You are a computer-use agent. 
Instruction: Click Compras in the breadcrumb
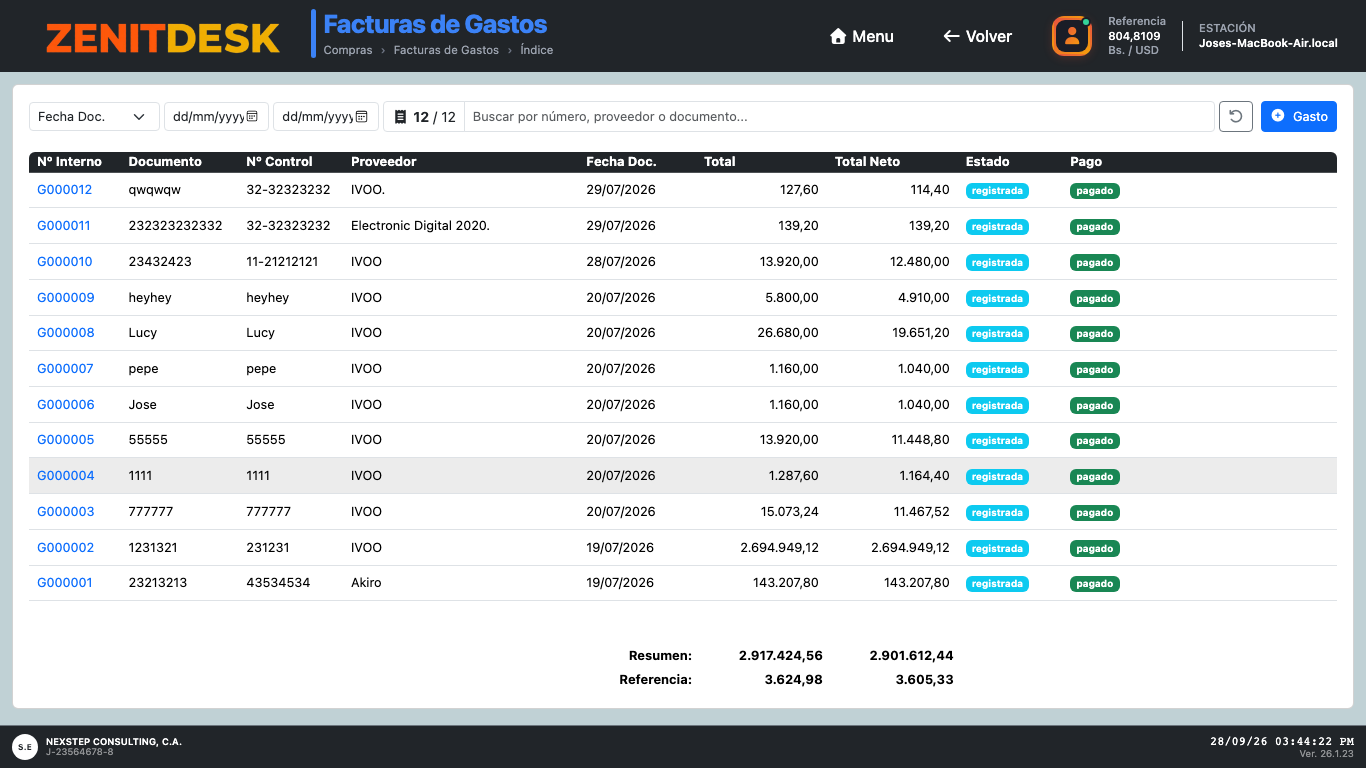click(348, 50)
